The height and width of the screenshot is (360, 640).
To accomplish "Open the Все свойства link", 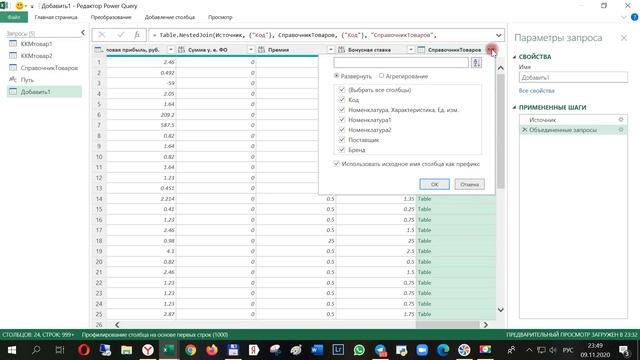I will click(x=536, y=91).
